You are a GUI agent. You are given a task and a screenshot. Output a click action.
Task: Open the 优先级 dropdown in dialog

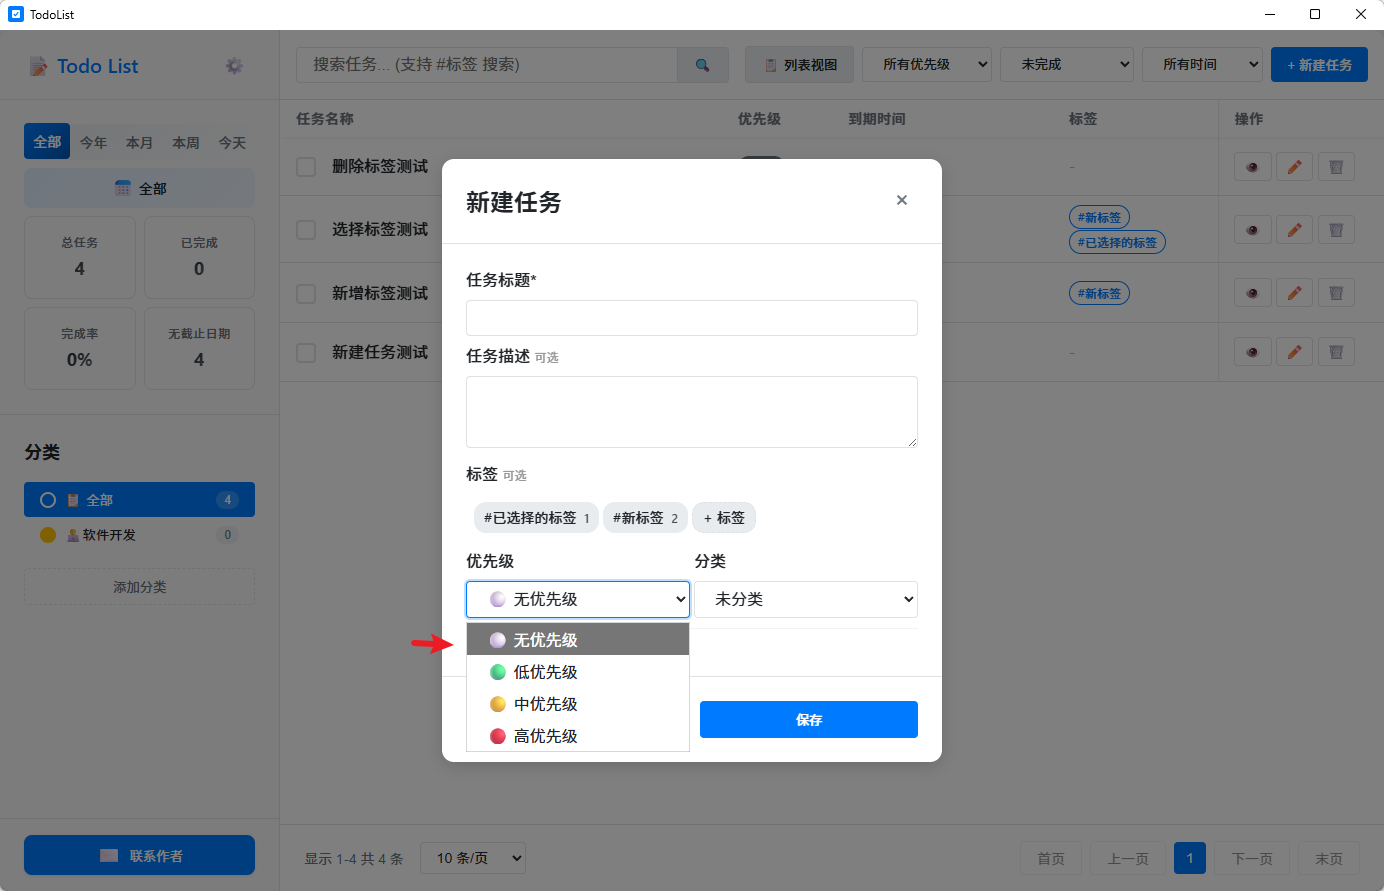578,599
